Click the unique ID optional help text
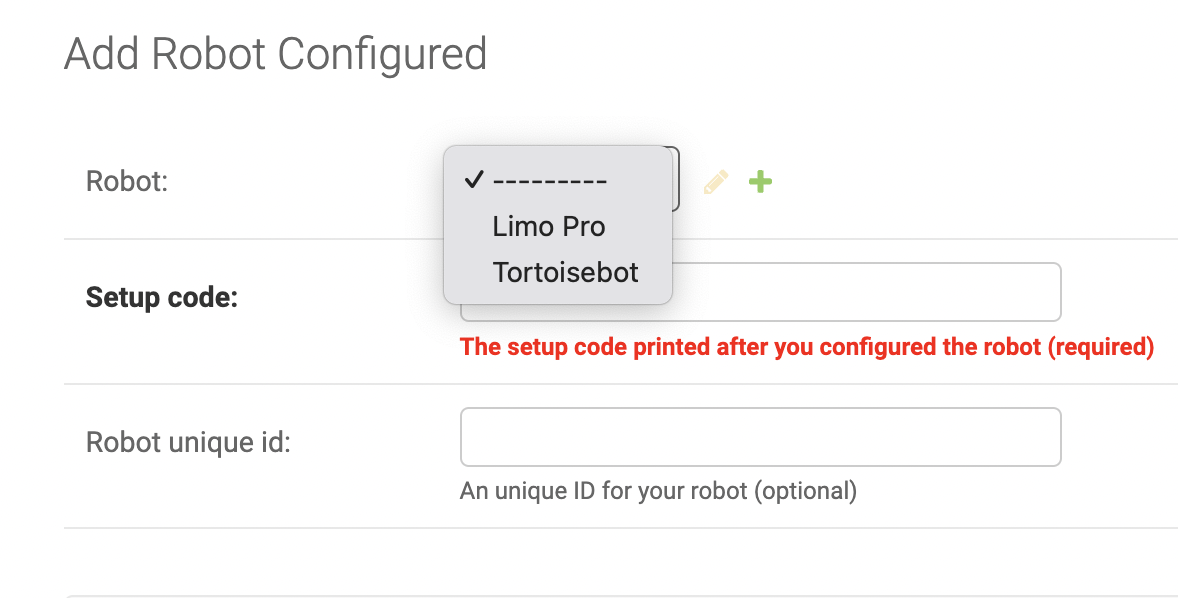 click(658, 491)
